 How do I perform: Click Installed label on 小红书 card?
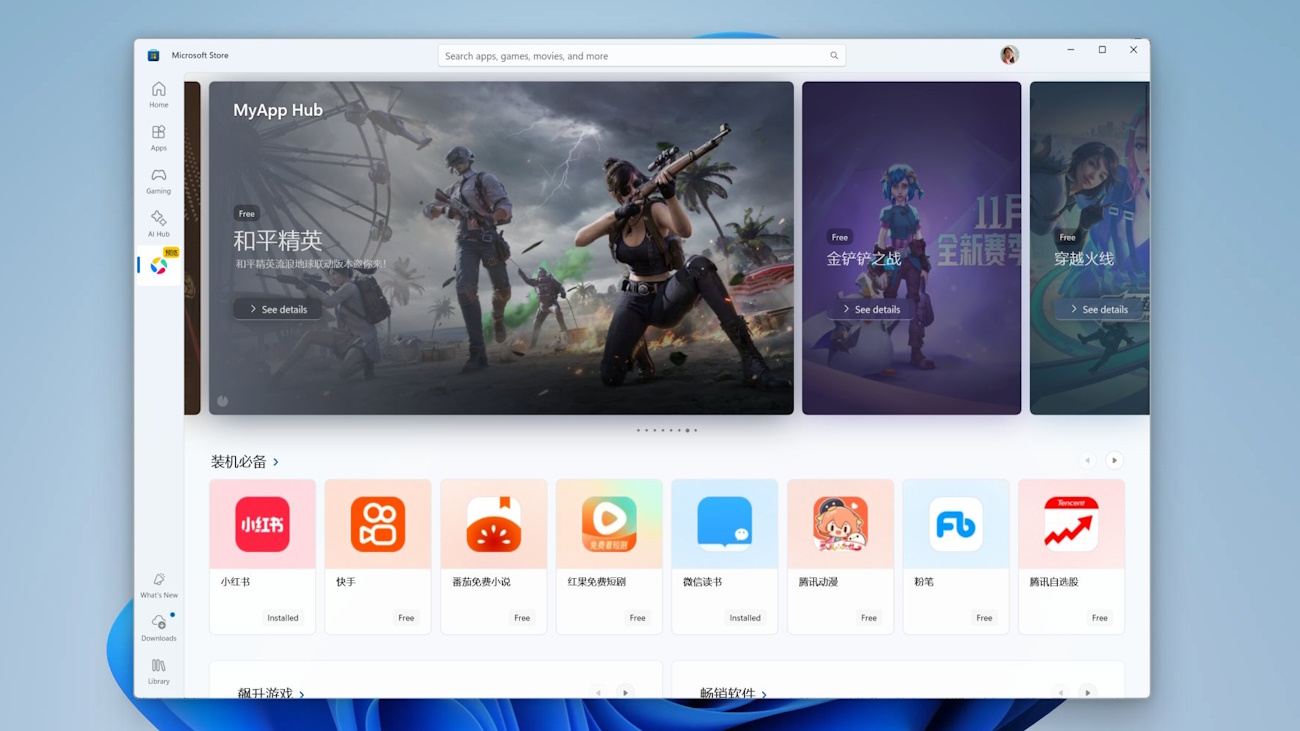pos(283,618)
